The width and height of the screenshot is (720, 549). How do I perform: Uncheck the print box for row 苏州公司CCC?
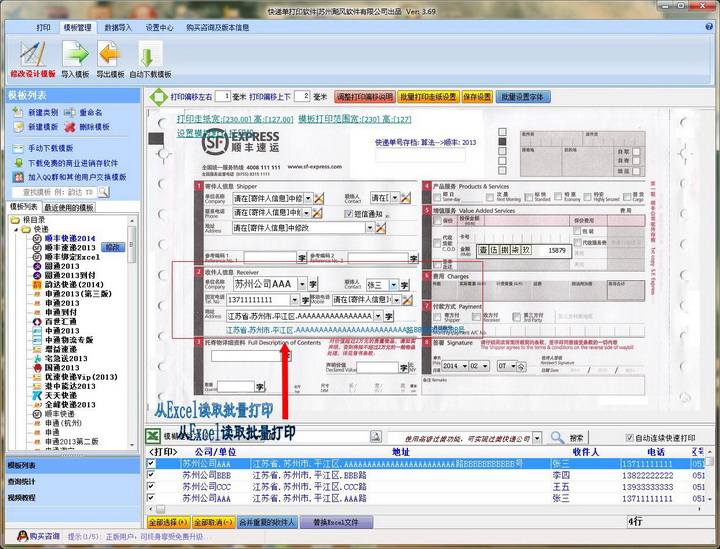point(151,486)
